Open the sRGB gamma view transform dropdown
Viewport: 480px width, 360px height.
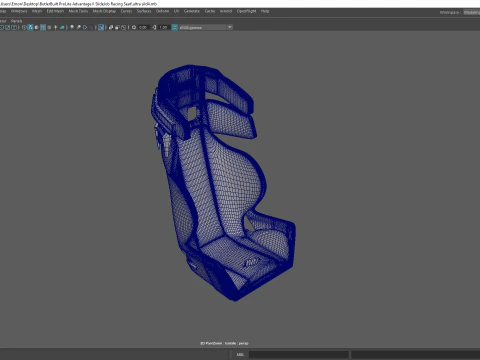[206, 27]
